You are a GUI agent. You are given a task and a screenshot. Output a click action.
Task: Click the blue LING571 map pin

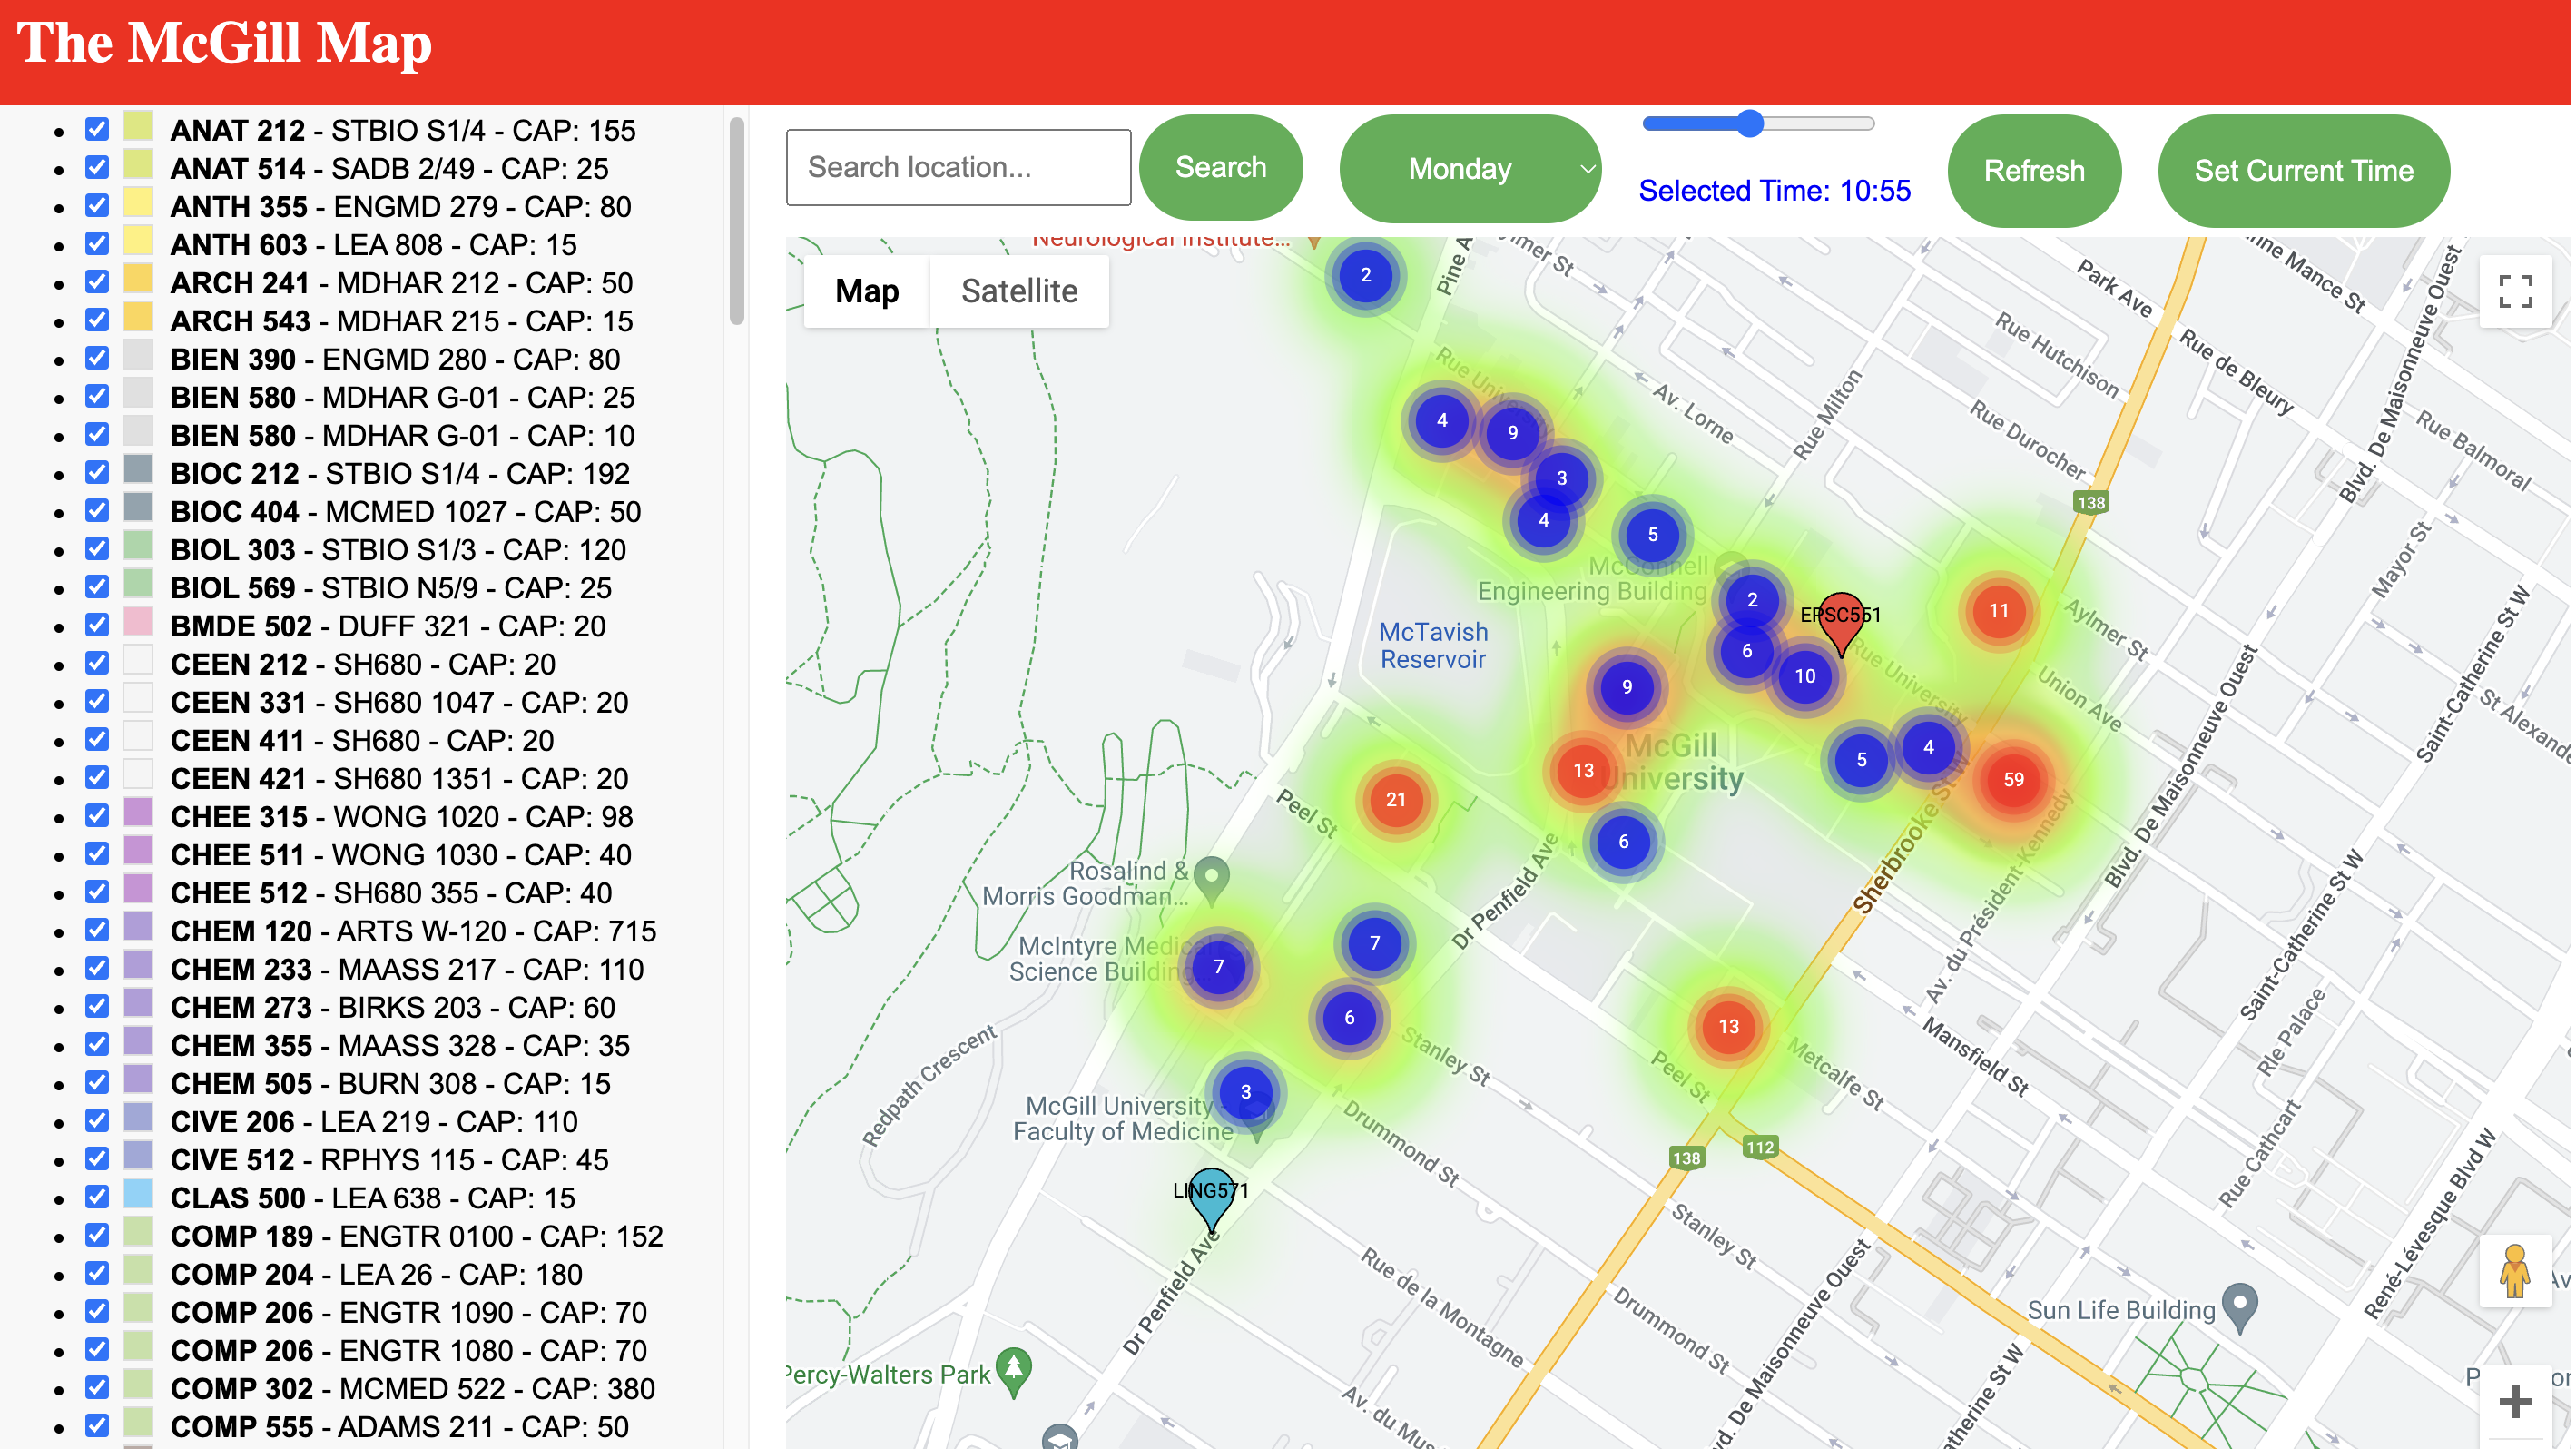(1211, 1197)
